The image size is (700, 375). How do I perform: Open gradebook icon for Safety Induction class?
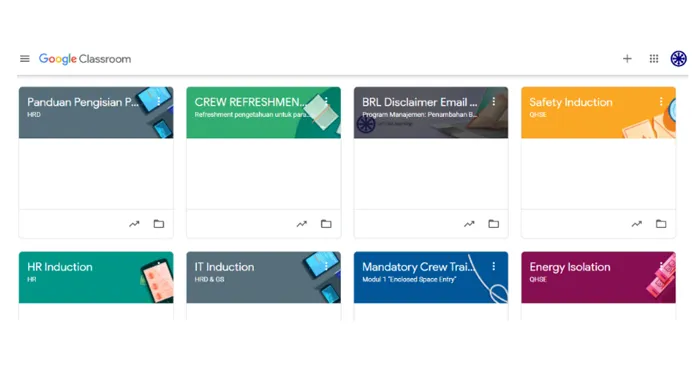click(x=637, y=224)
